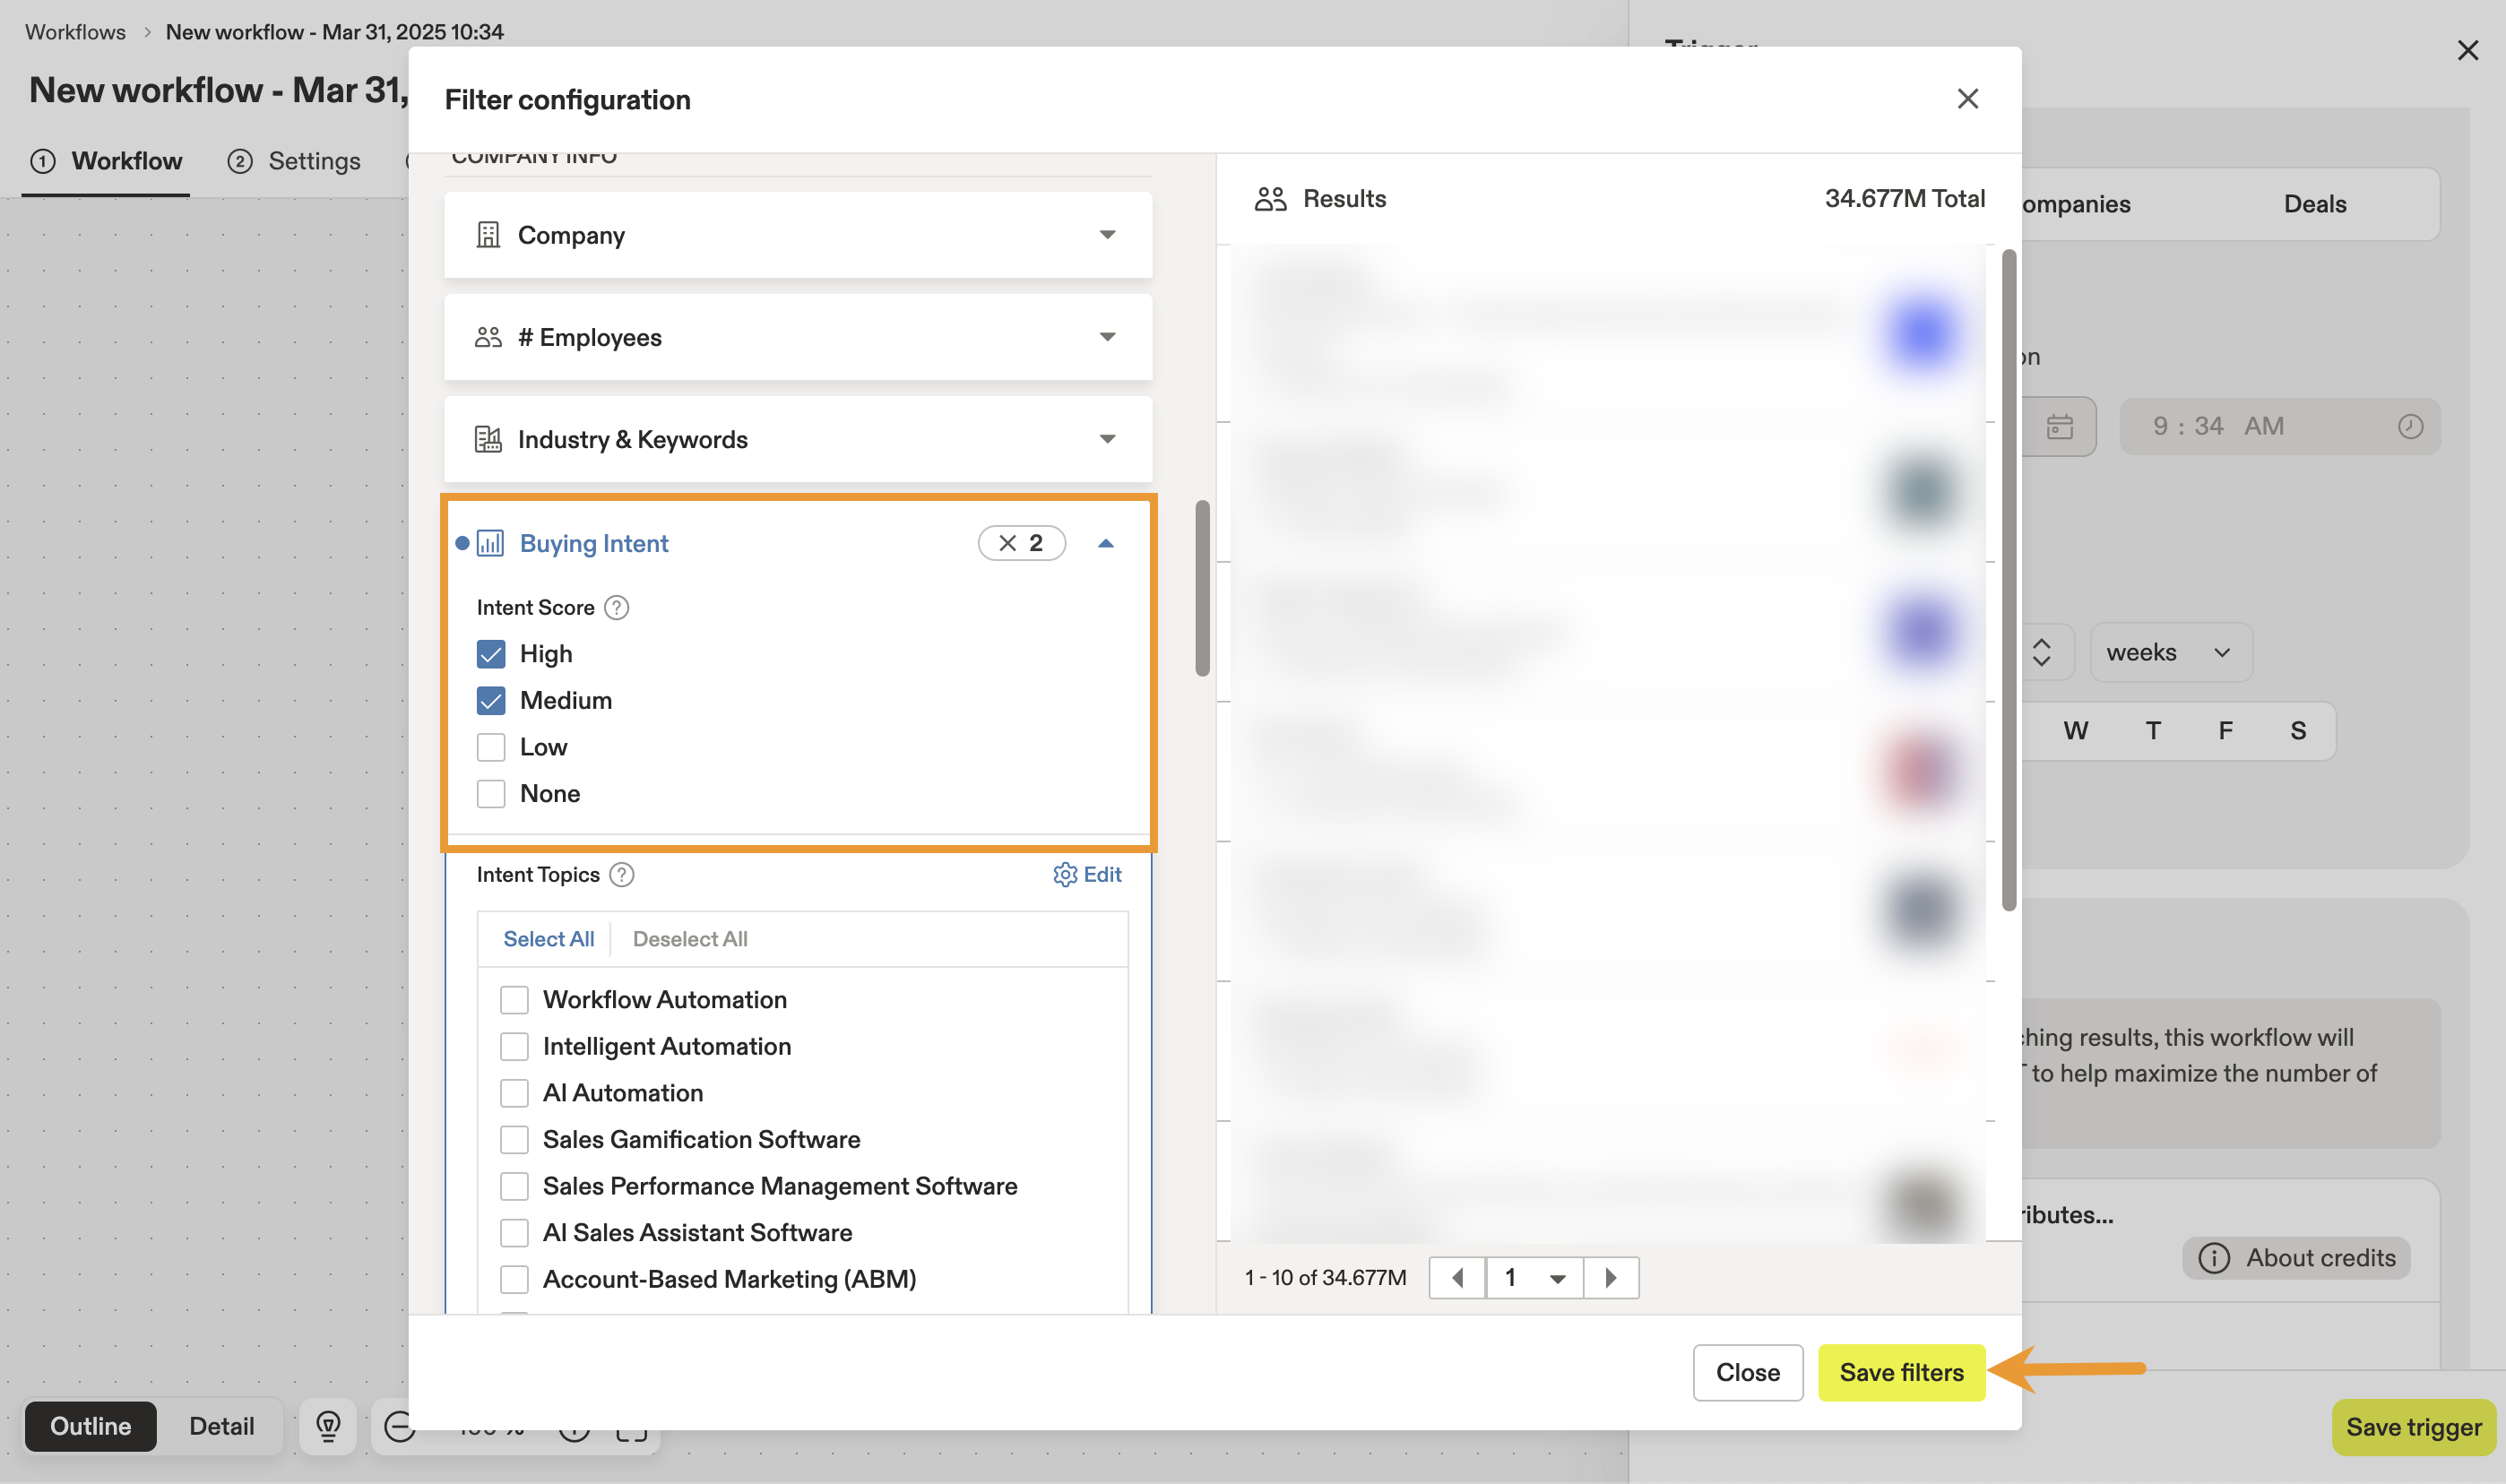Switch to Detail view mode
This screenshot has width=2506, height=1484.
point(221,1425)
